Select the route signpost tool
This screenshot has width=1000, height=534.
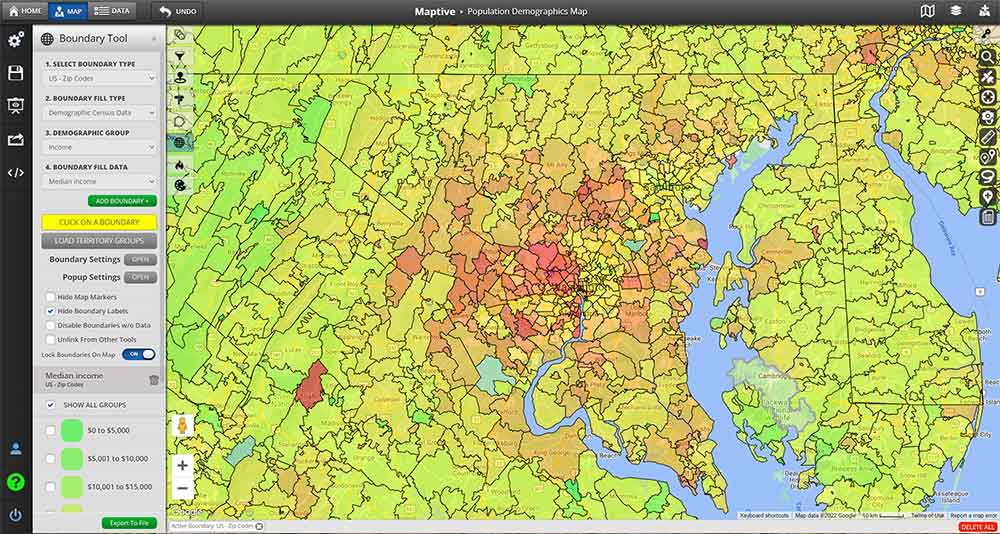point(180,100)
